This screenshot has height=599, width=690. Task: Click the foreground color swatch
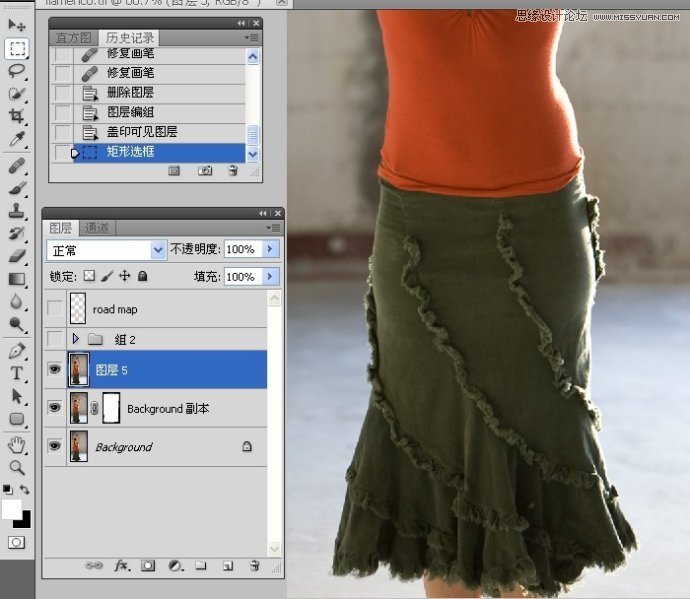pos(11,509)
